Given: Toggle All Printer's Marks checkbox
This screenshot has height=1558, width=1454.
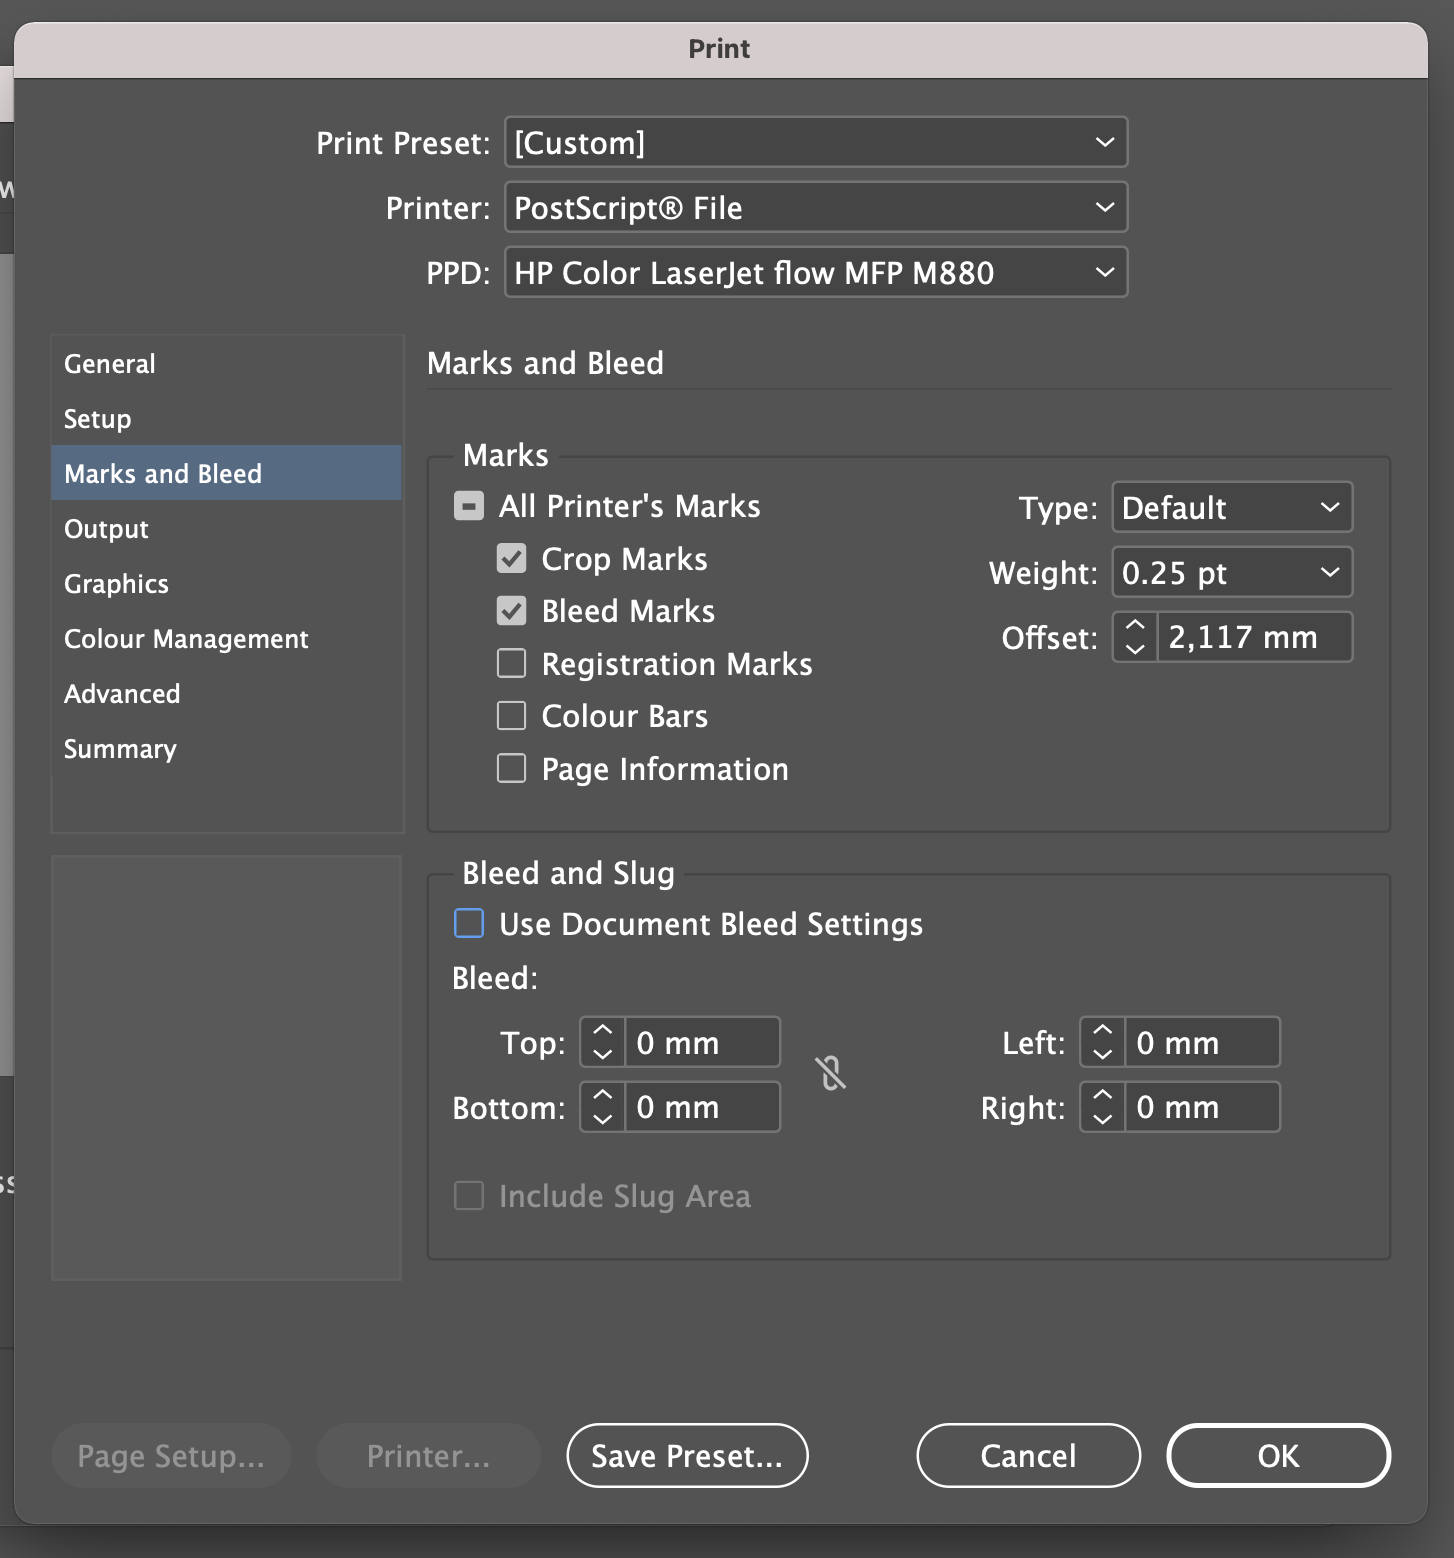Looking at the screenshot, I should (469, 506).
